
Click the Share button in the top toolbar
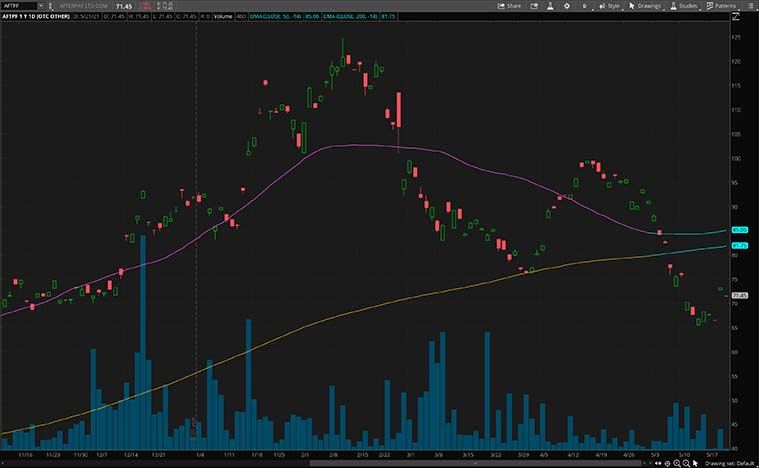pyautogui.click(x=510, y=6)
